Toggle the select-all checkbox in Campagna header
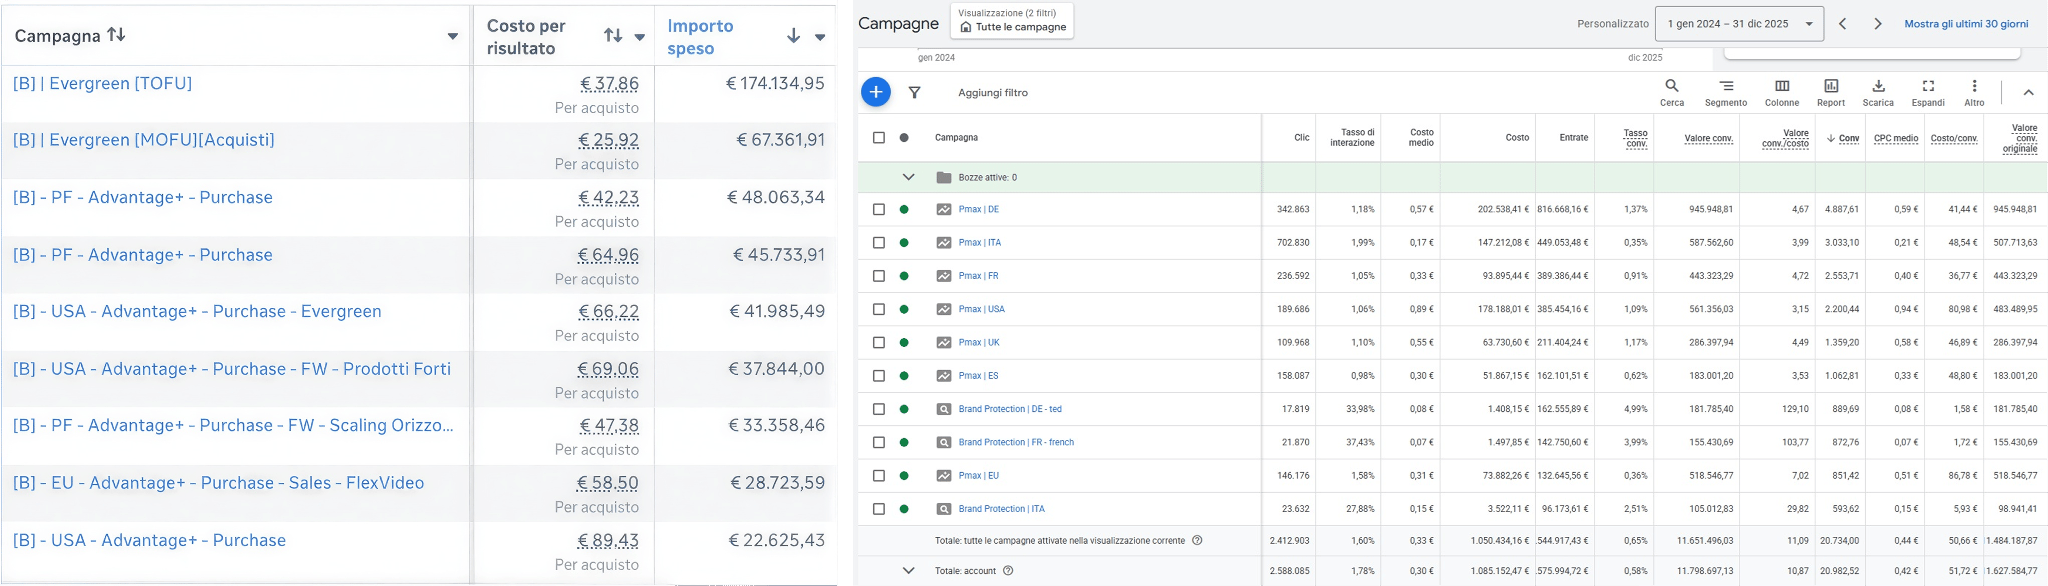Image resolution: width=2048 pixels, height=586 pixels. click(879, 138)
